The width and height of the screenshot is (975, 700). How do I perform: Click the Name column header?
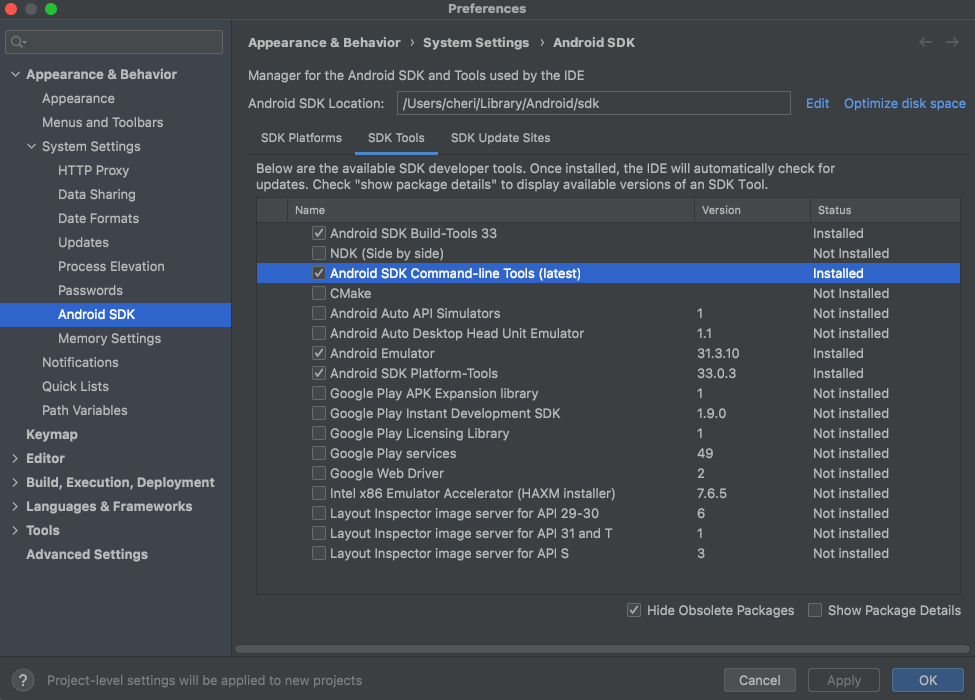pyautogui.click(x=491, y=210)
